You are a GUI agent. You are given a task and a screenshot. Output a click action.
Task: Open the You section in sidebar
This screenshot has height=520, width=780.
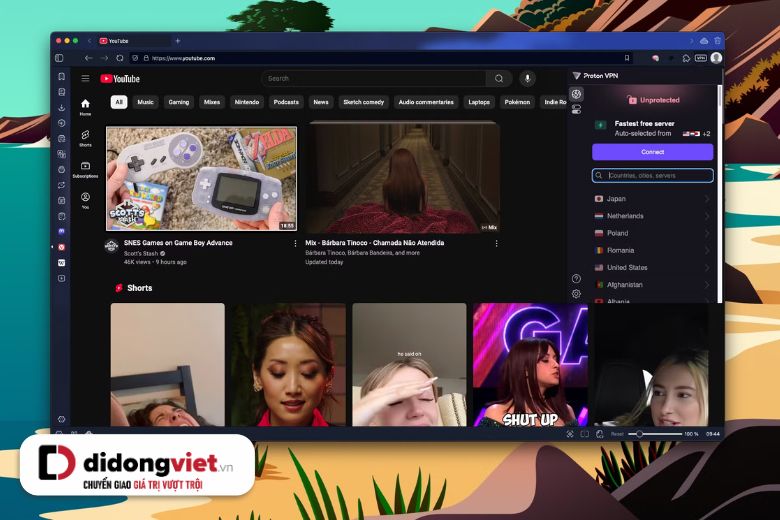coord(86,200)
